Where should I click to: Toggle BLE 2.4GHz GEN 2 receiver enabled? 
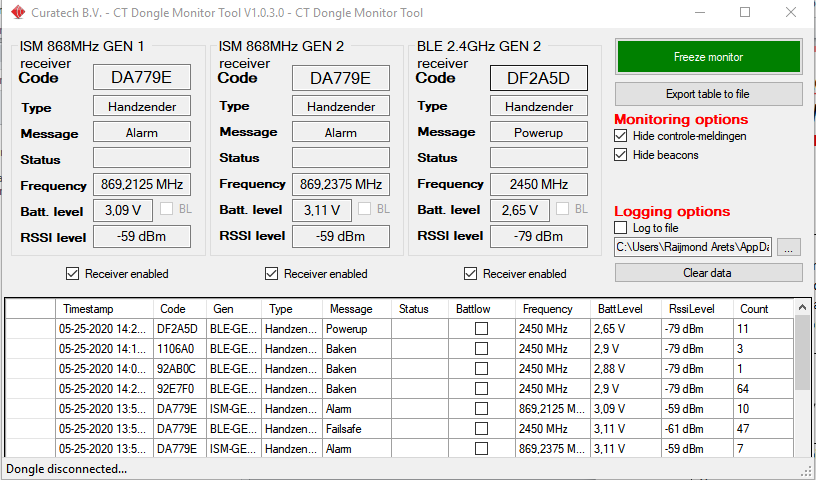click(x=470, y=274)
